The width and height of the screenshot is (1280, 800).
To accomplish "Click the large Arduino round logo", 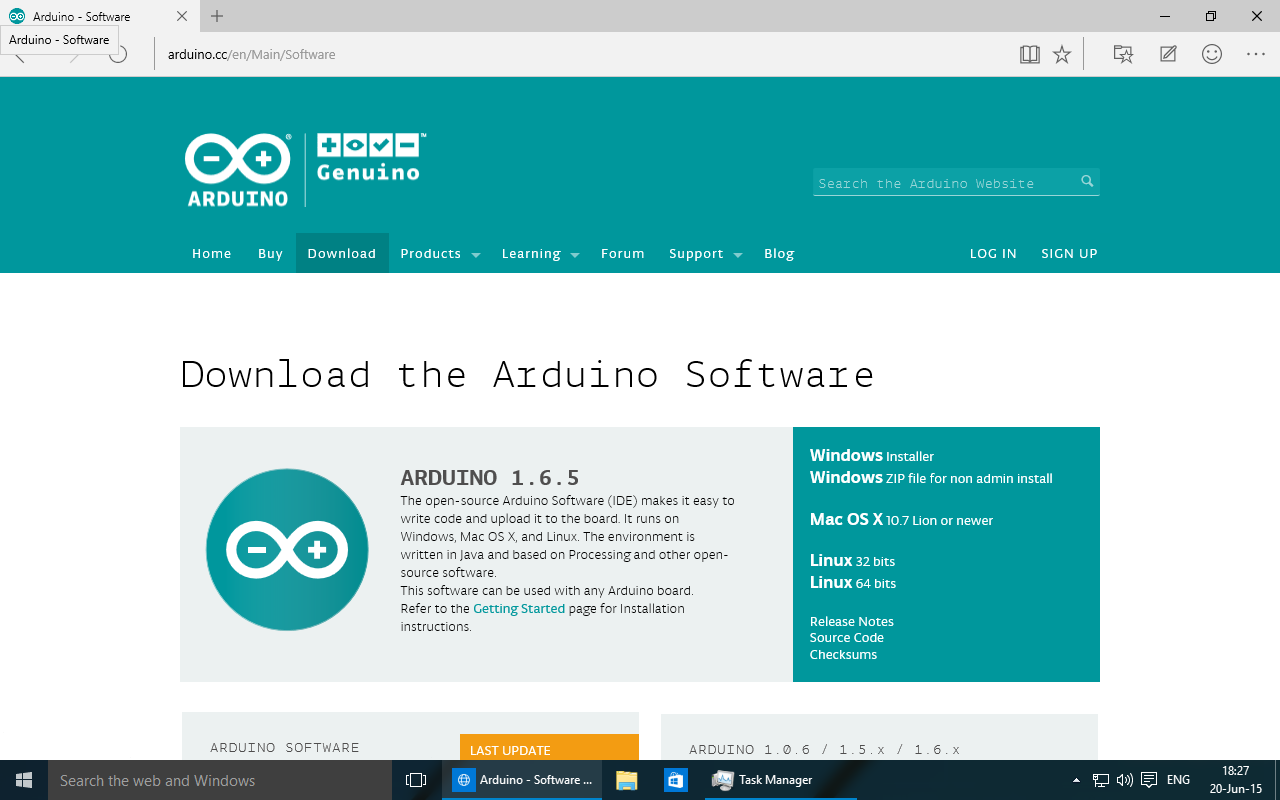I will [287, 550].
